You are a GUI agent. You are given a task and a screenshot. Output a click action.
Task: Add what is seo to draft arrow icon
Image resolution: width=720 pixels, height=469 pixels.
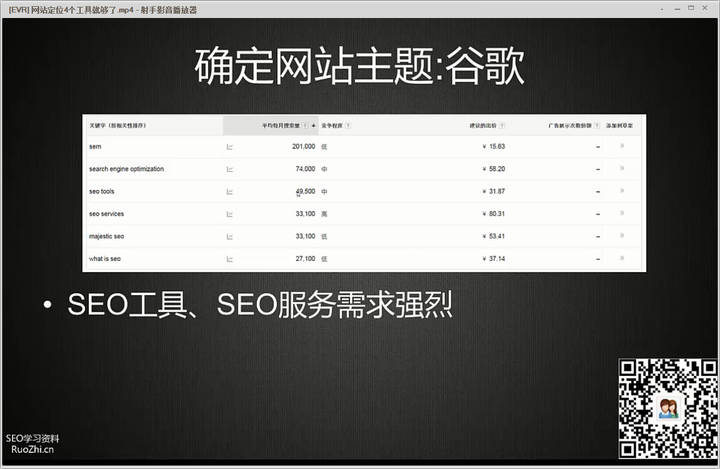[x=622, y=258]
